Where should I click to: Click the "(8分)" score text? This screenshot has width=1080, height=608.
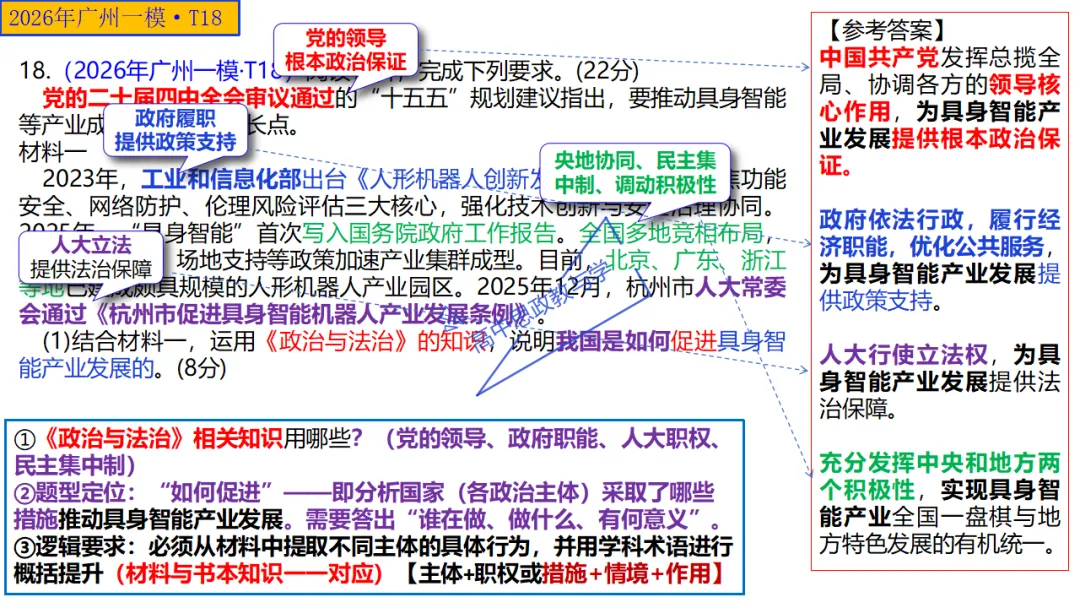[x=201, y=368]
